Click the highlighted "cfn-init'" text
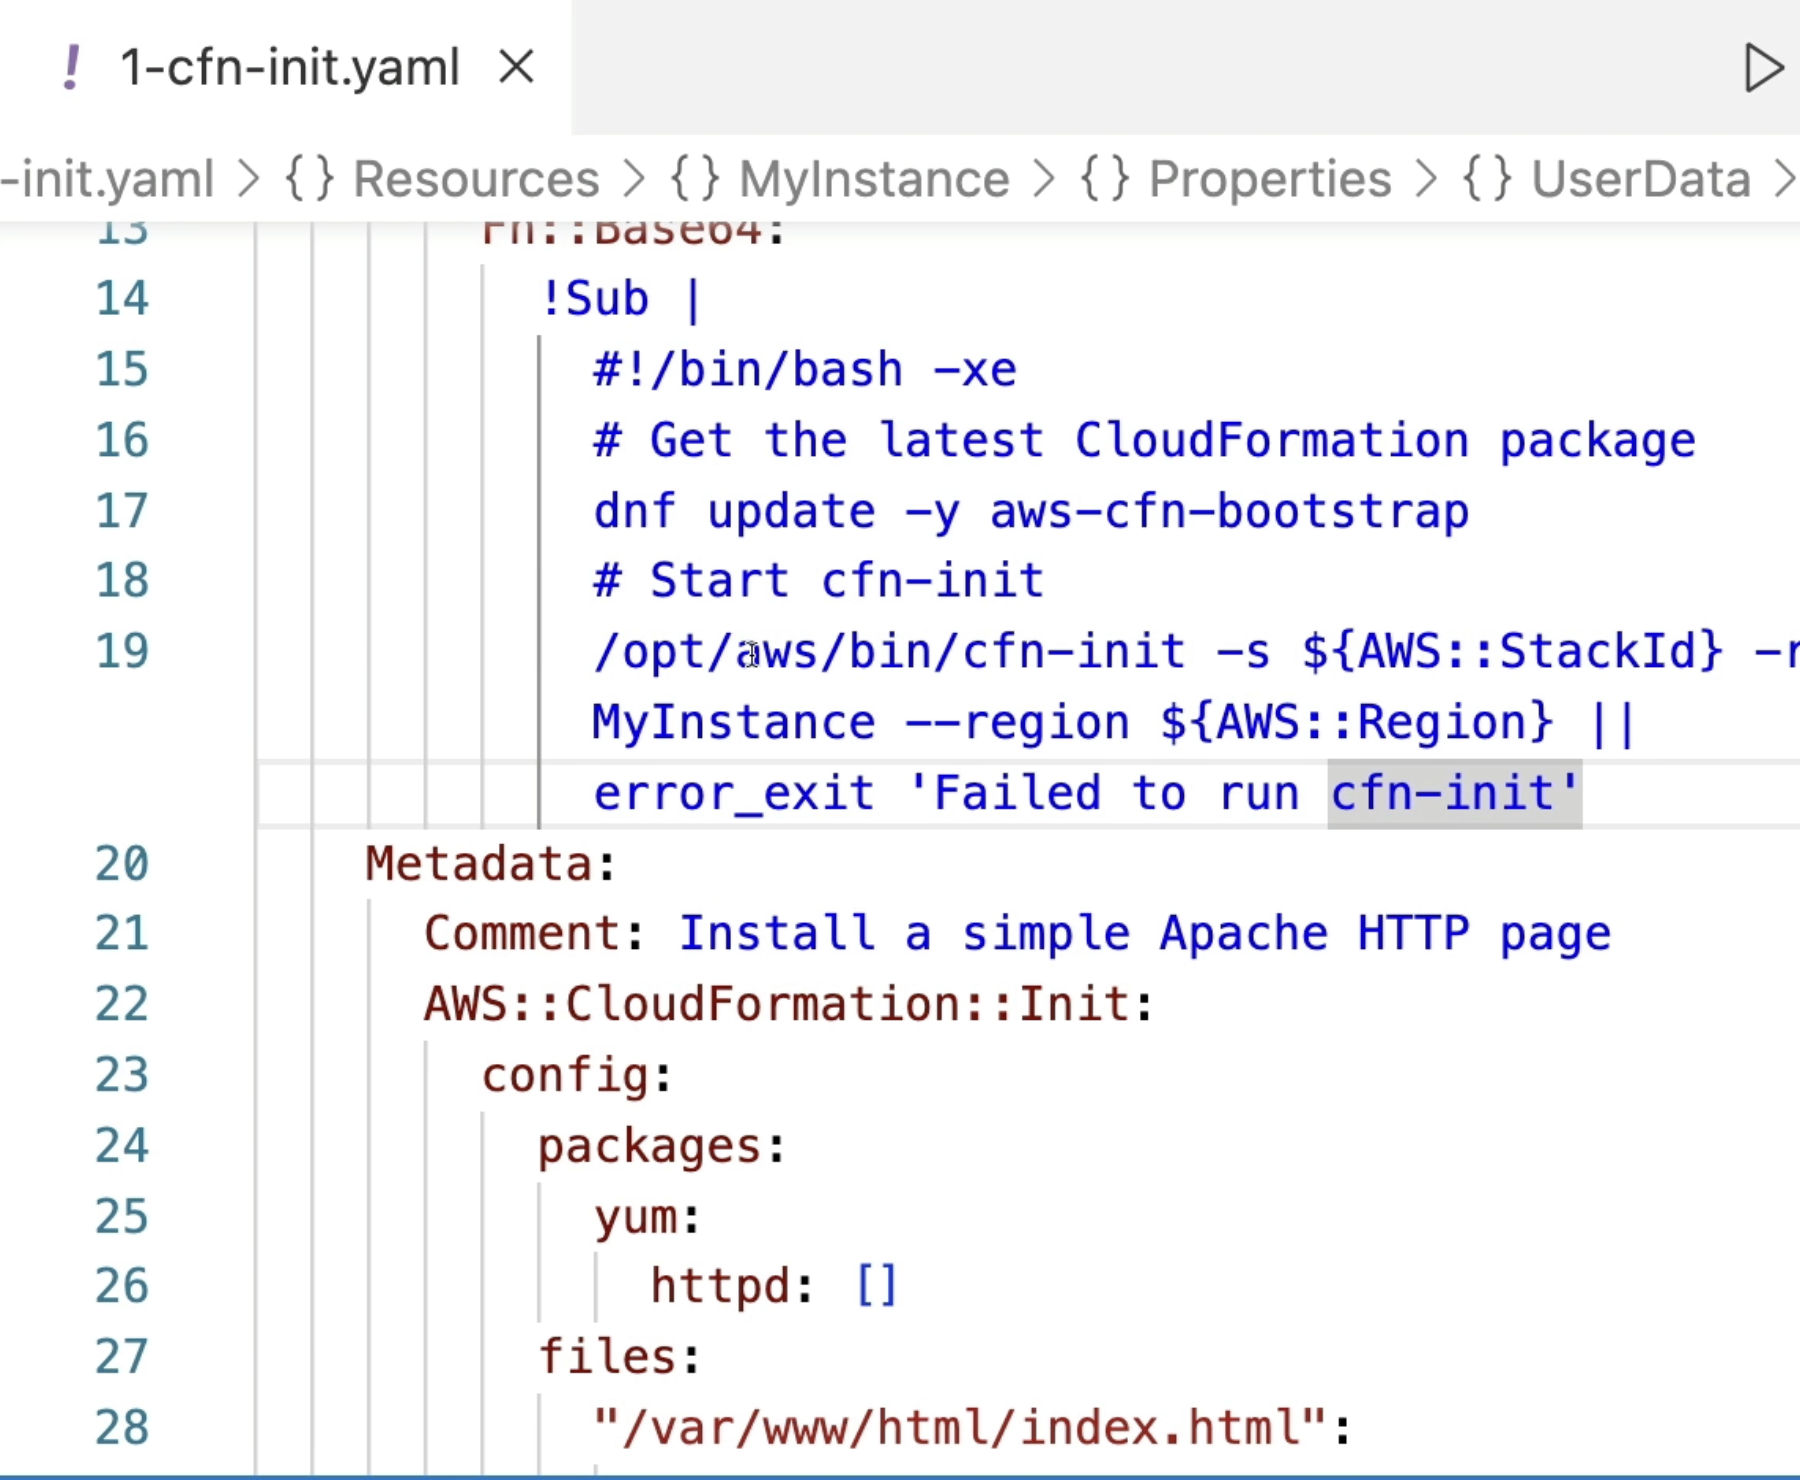The width and height of the screenshot is (1800, 1480). [1455, 794]
